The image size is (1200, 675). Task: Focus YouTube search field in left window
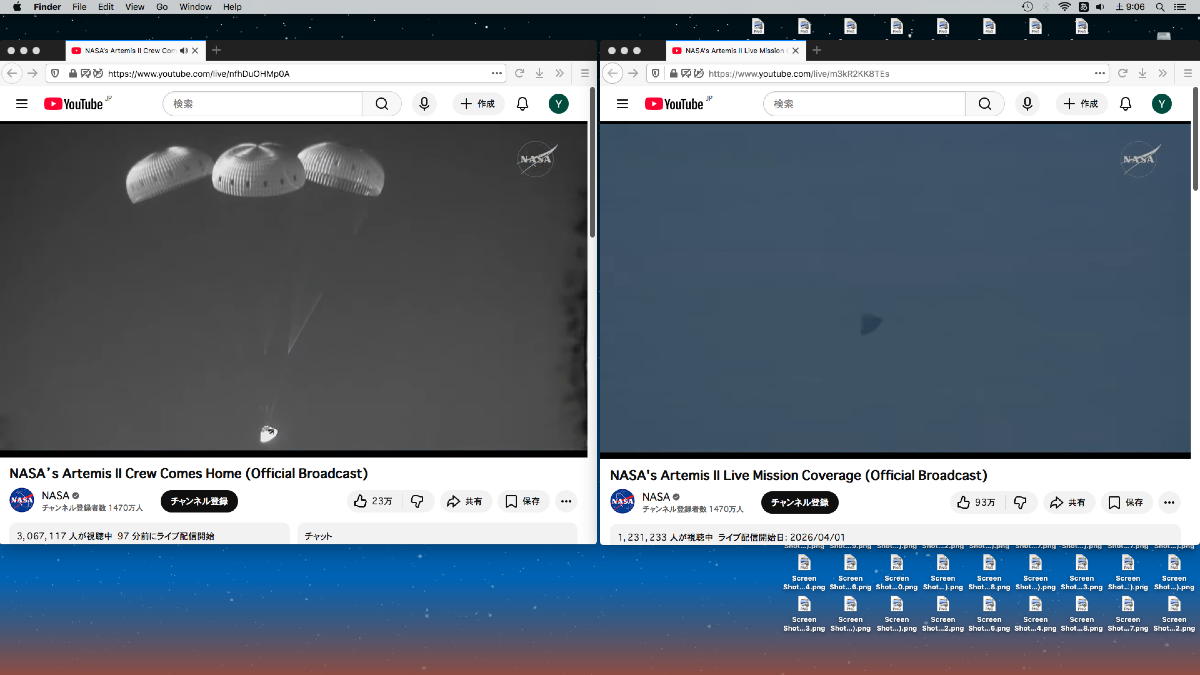[x=262, y=104]
